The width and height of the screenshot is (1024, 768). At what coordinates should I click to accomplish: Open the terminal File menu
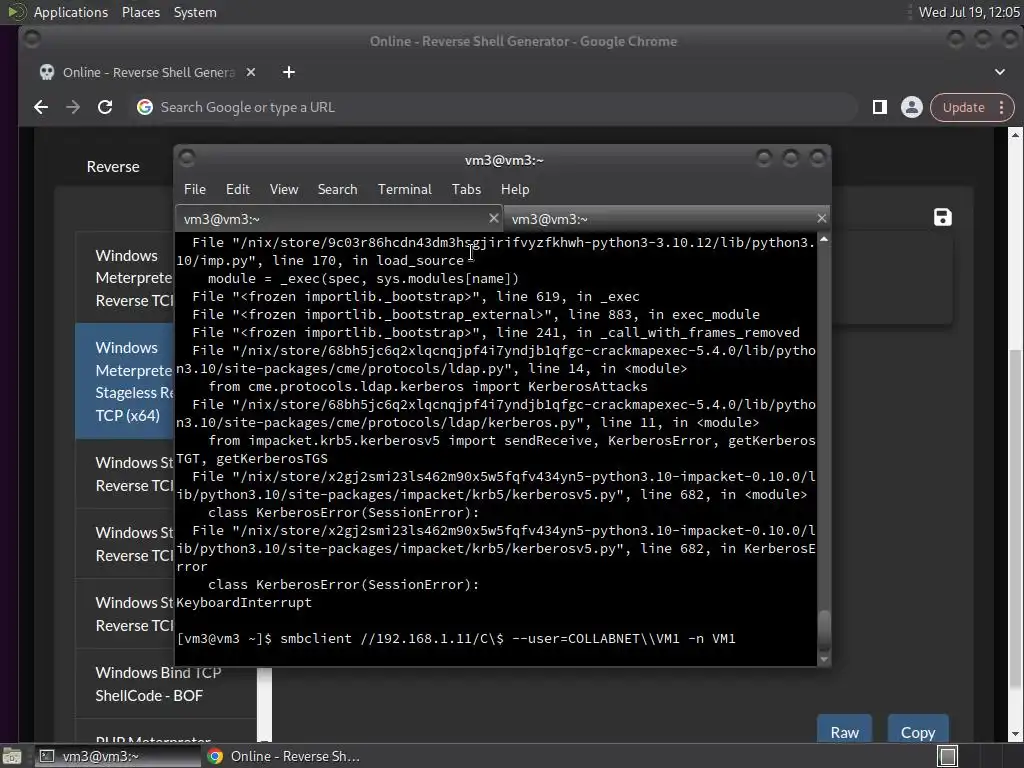(195, 189)
